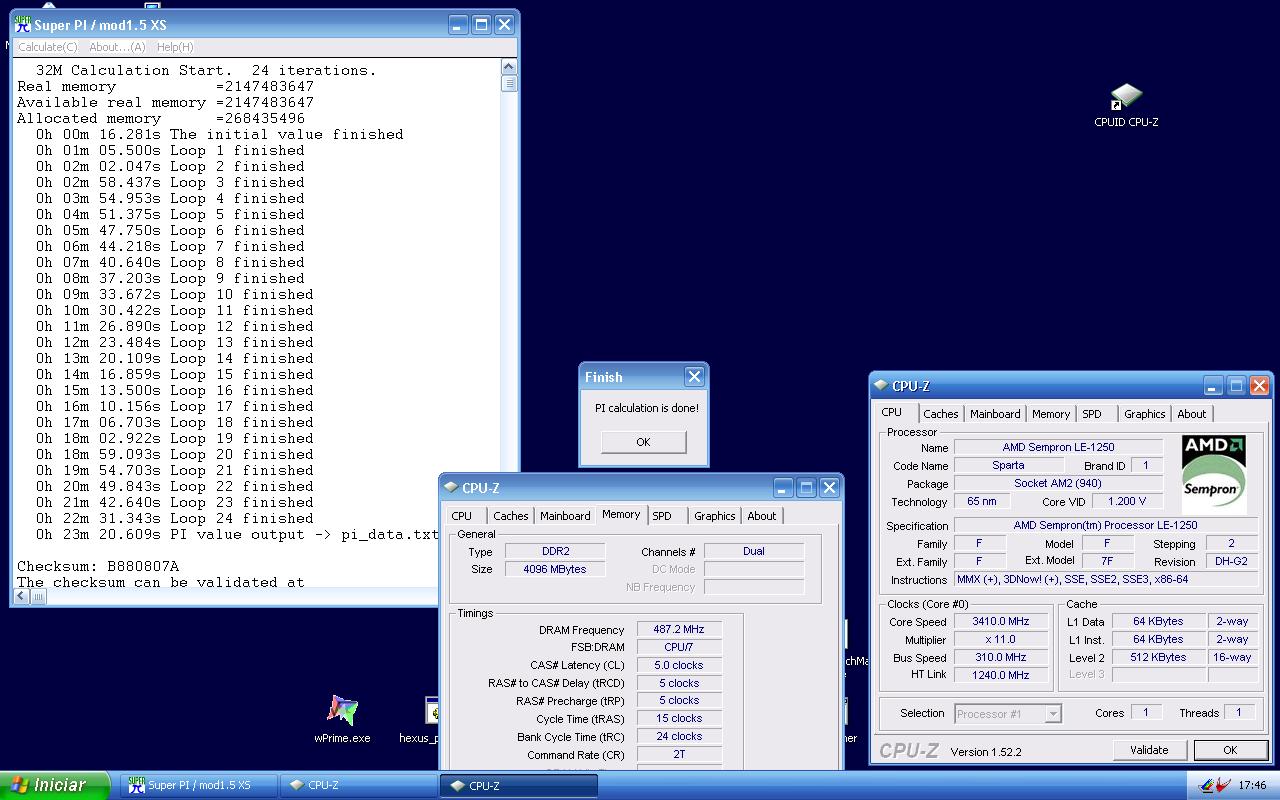The width and height of the screenshot is (1280, 800).
Task: Click OK button in right CPU-Z window
Action: (x=1230, y=750)
